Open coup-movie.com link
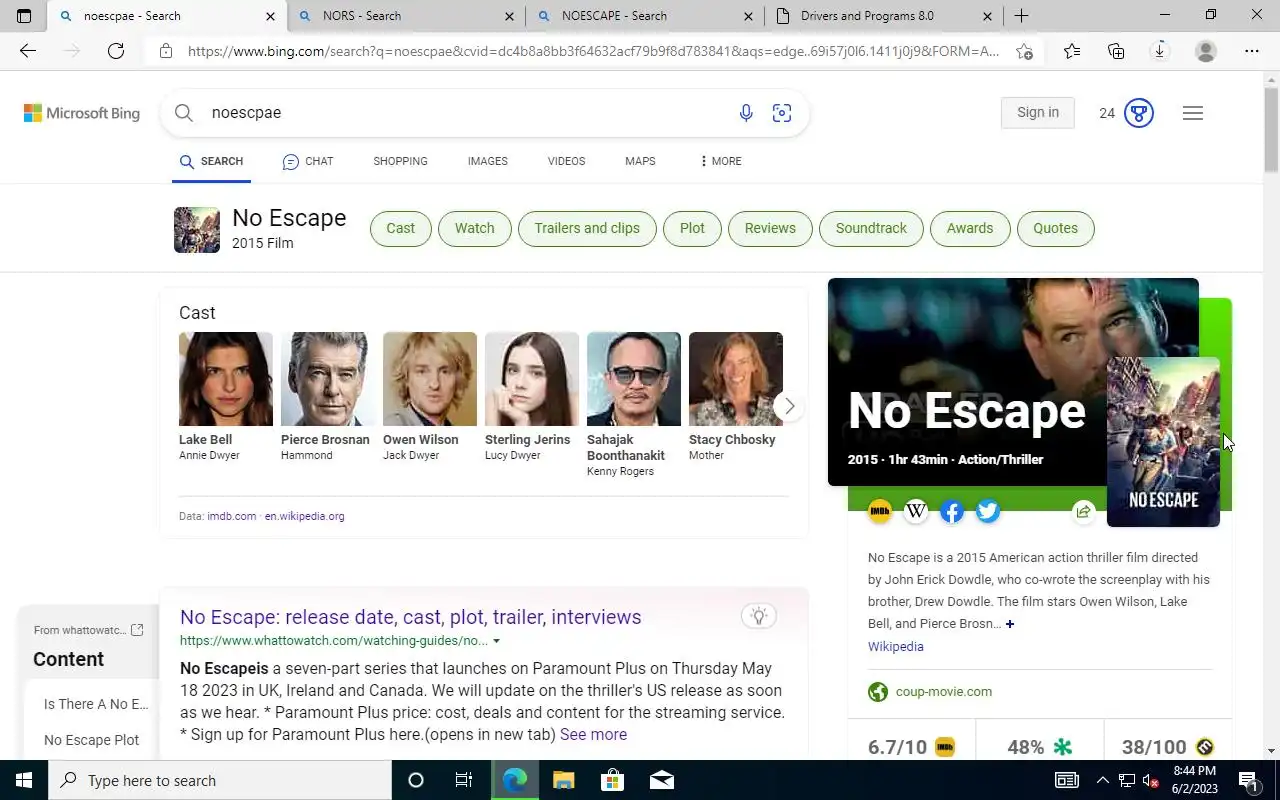Image resolution: width=1280 pixels, height=800 pixels. [944, 692]
